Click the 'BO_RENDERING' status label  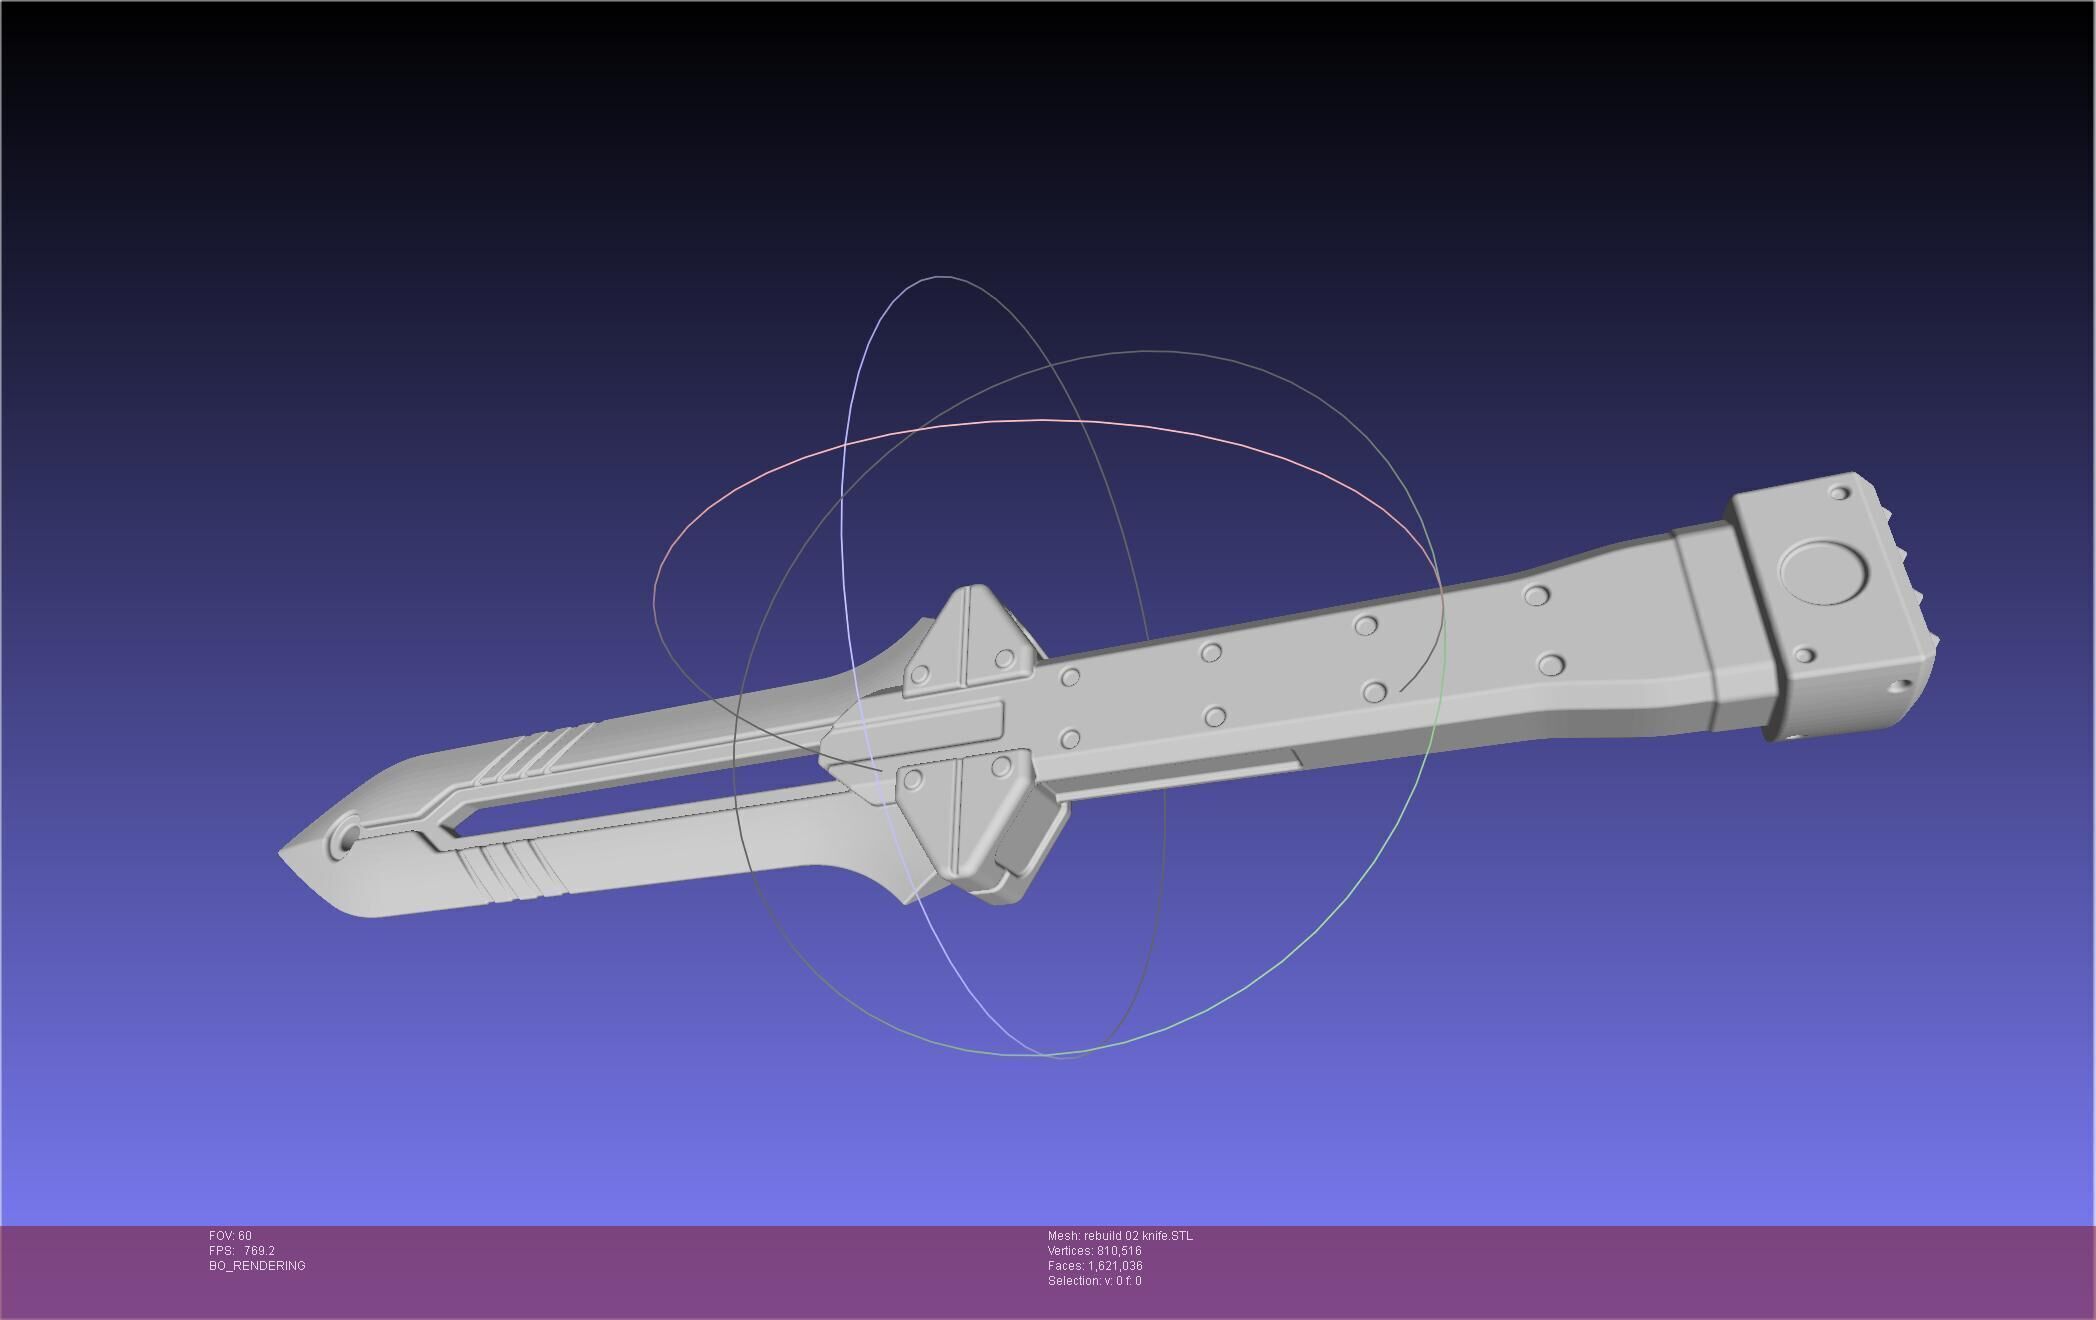257,1266
